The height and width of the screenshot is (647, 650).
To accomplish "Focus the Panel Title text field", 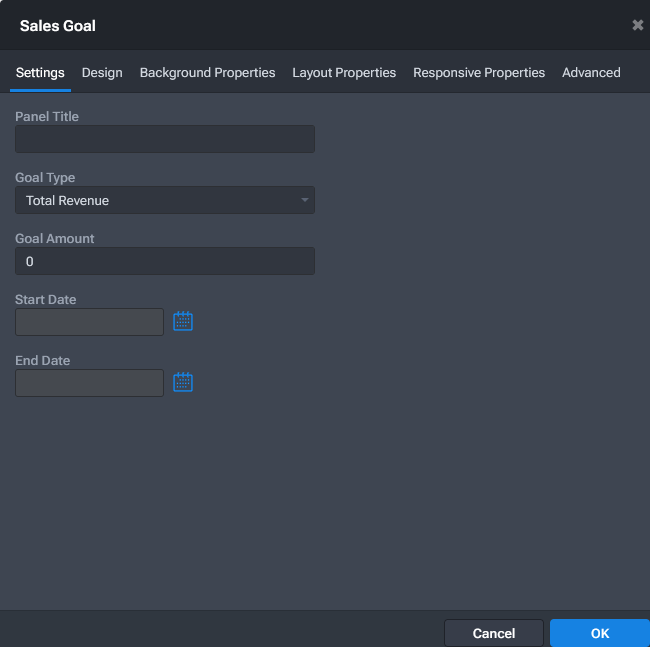I will (x=165, y=139).
